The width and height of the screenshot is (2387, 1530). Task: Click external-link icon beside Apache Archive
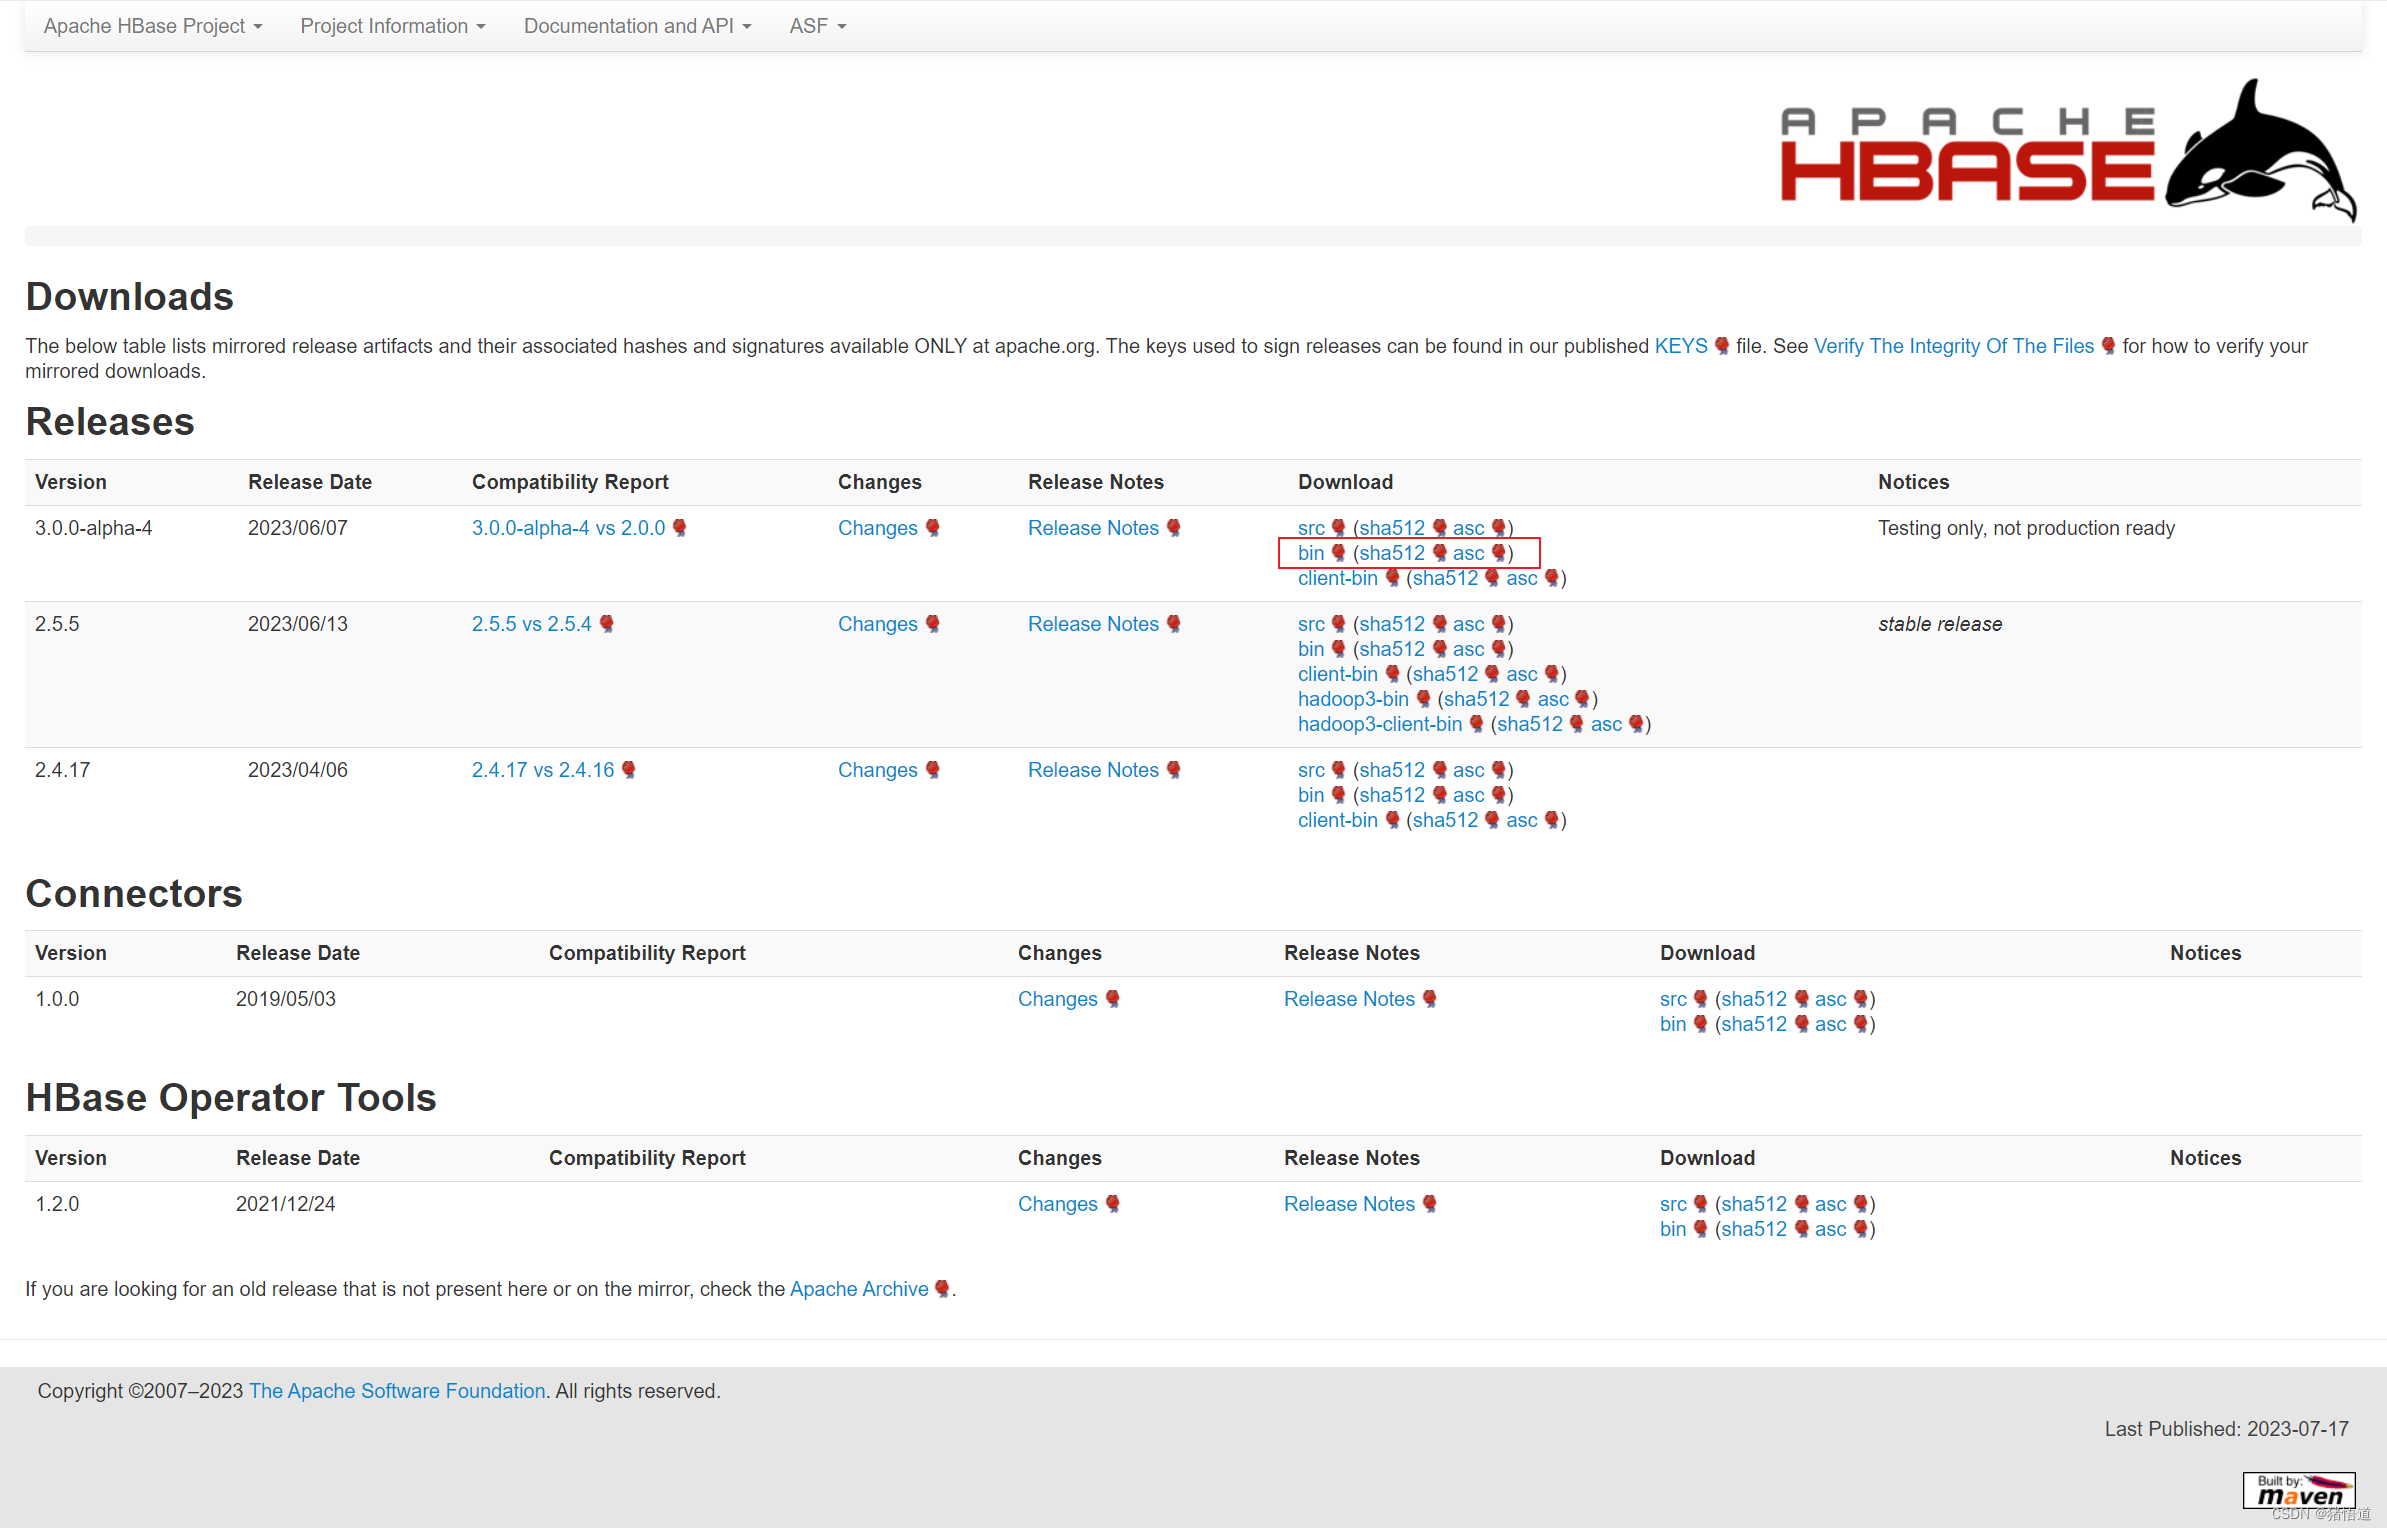point(942,1289)
